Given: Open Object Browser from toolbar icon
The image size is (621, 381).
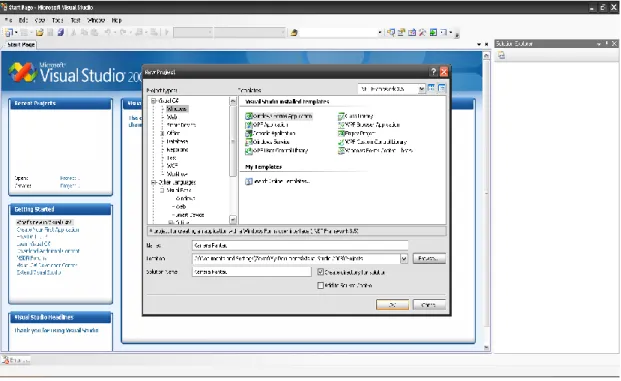Looking at the screenshot, I should click(x=412, y=32).
